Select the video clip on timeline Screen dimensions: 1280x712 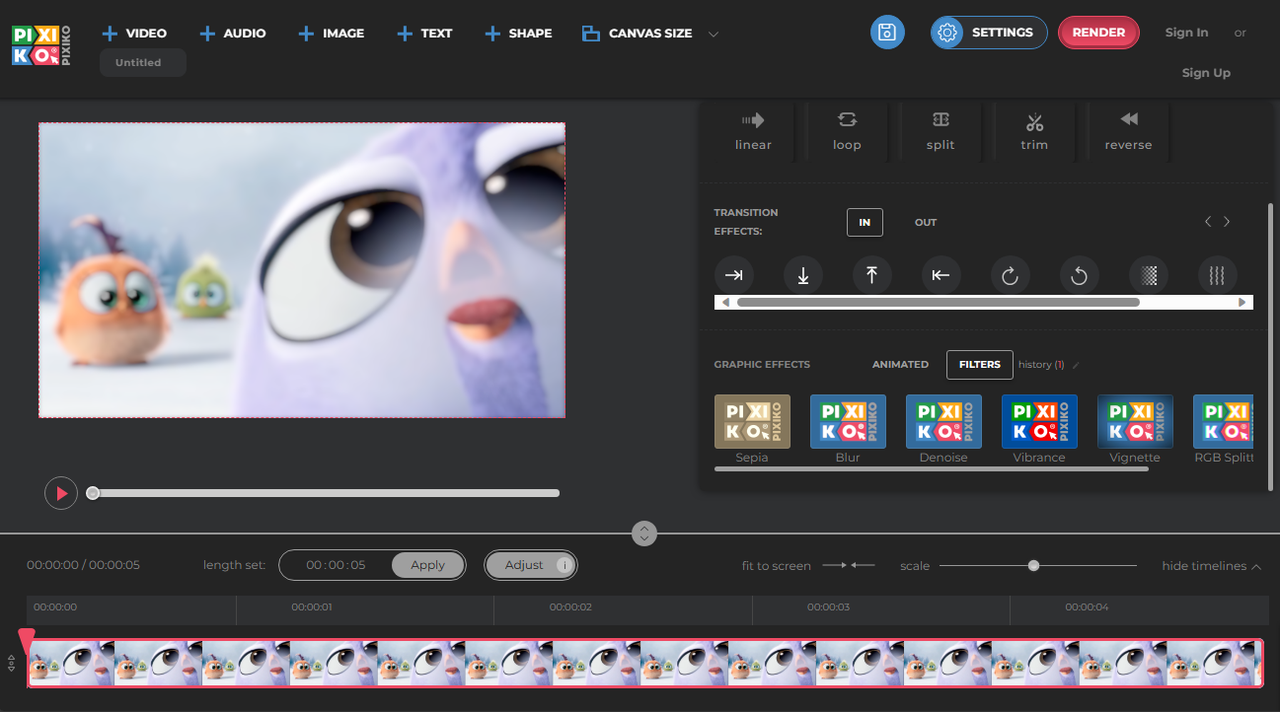point(645,663)
